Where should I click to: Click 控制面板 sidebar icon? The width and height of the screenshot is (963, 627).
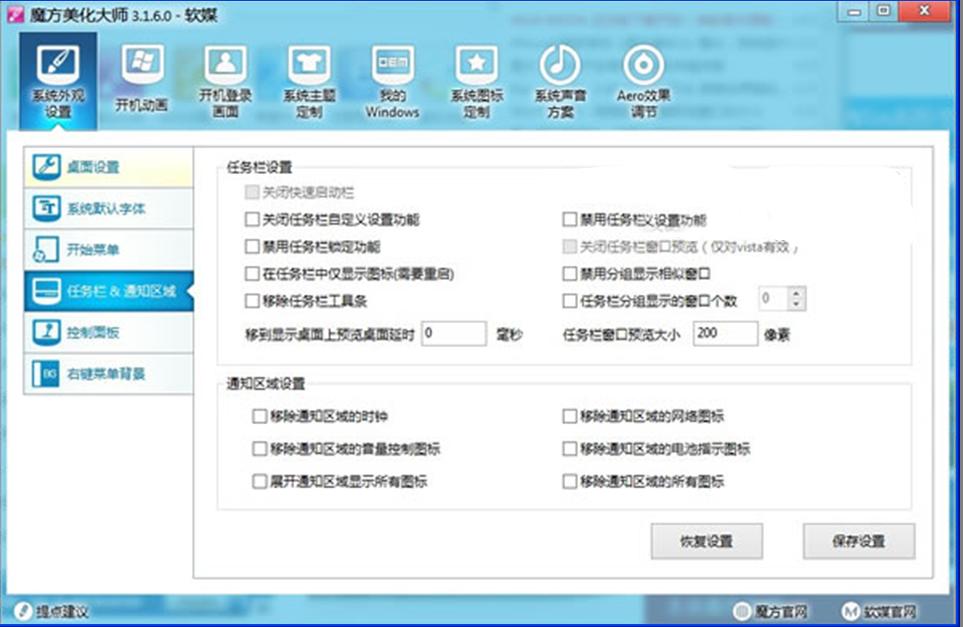click(47, 332)
